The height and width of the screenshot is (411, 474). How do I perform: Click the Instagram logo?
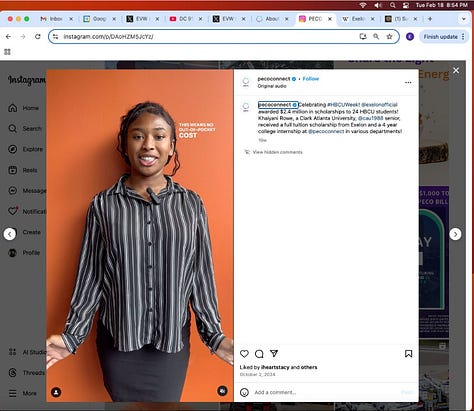coord(27,80)
